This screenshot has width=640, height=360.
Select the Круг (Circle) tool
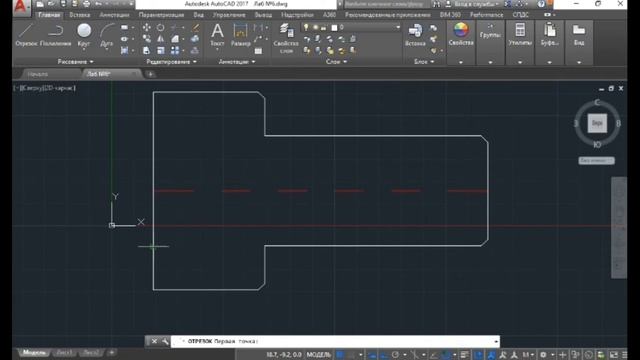coord(84,34)
